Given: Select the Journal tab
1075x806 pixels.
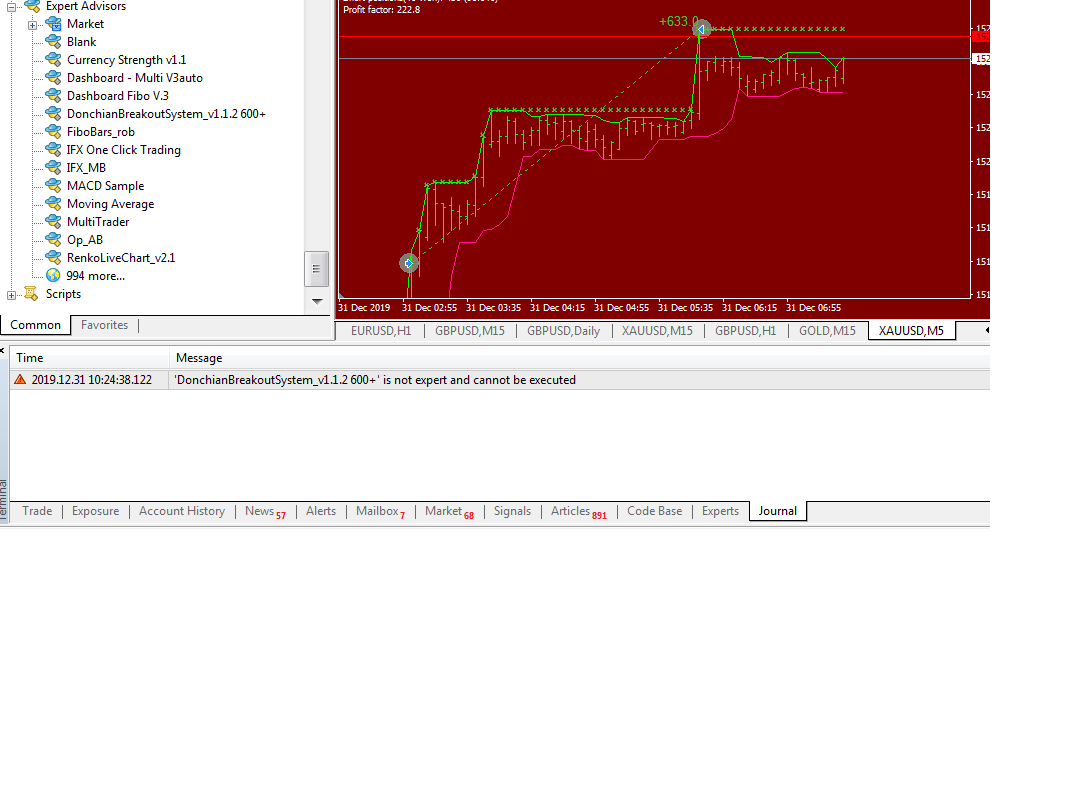Looking at the screenshot, I should coord(777,511).
